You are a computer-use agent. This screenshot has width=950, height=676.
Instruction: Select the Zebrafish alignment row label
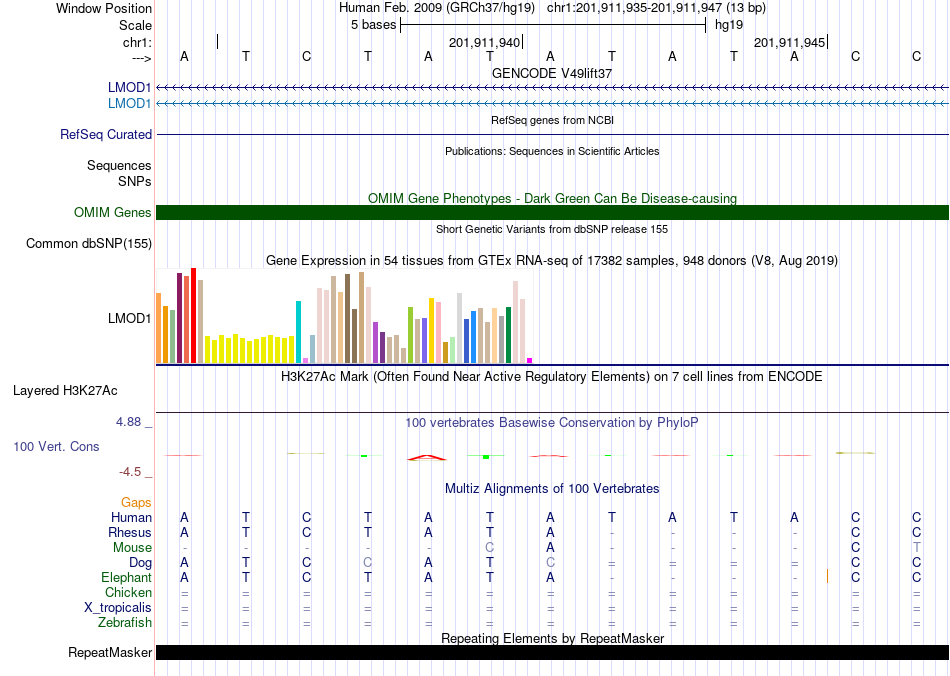coord(124,622)
